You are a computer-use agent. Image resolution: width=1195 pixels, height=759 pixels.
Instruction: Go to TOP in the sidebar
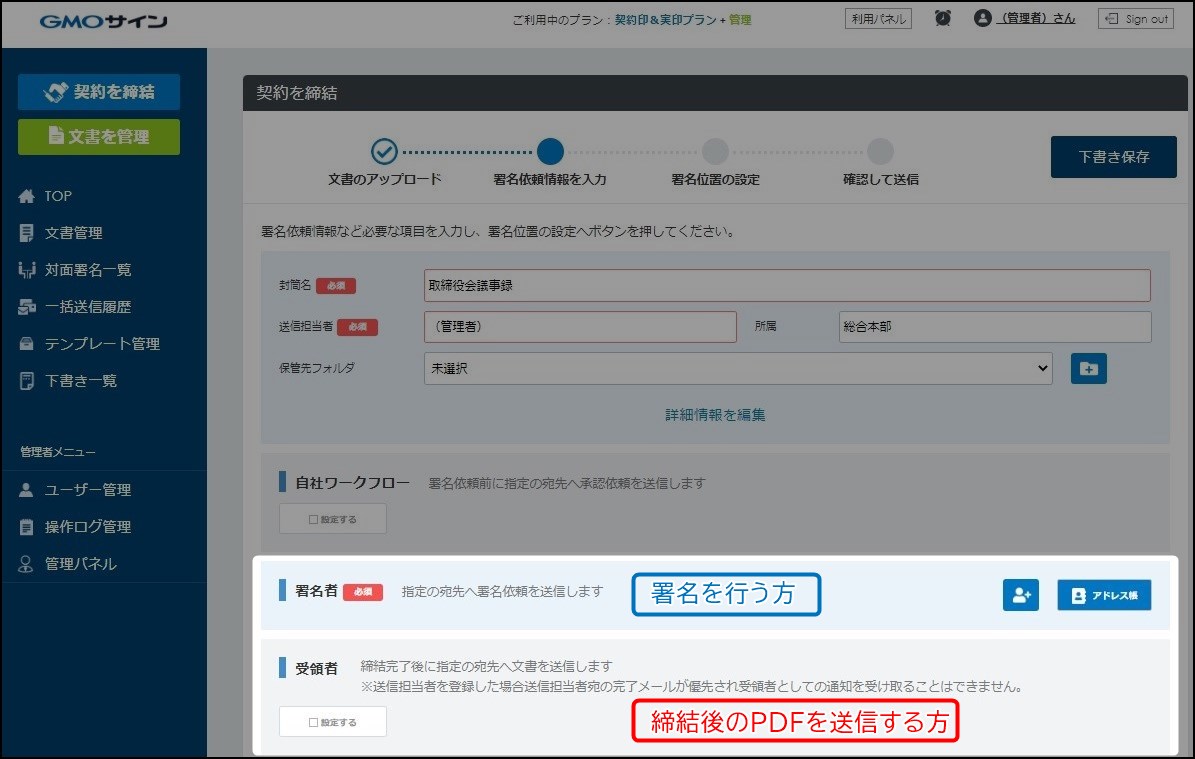(58, 196)
